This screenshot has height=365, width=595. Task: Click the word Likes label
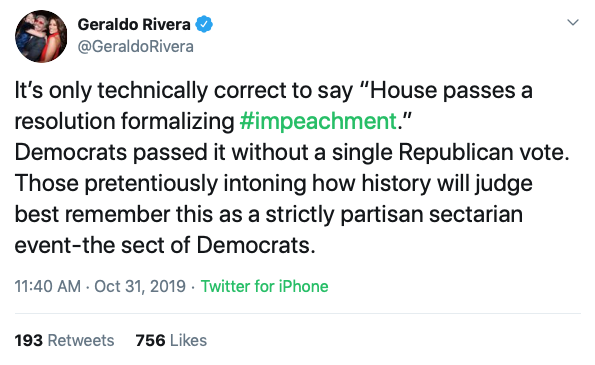pos(189,340)
